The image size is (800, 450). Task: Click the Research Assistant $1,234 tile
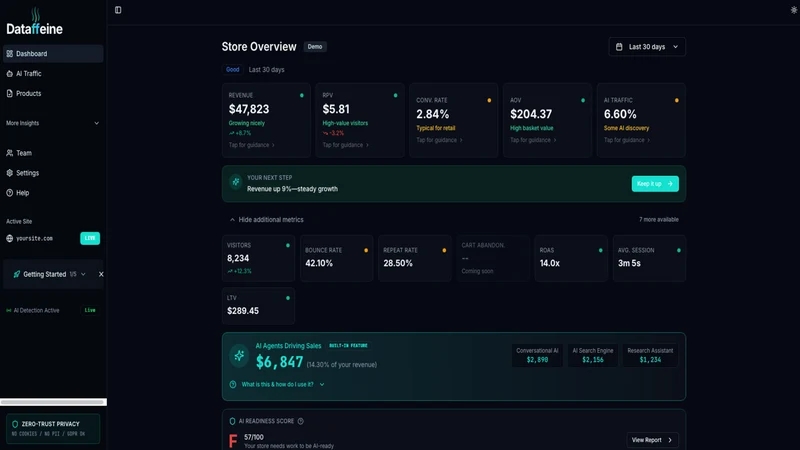click(x=650, y=356)
